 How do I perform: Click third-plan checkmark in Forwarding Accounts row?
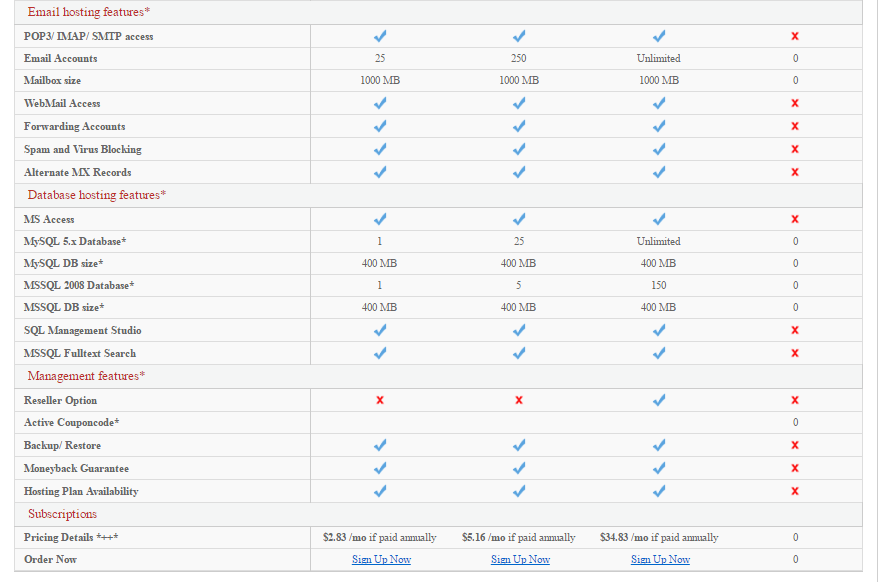[x=659, y=126]
